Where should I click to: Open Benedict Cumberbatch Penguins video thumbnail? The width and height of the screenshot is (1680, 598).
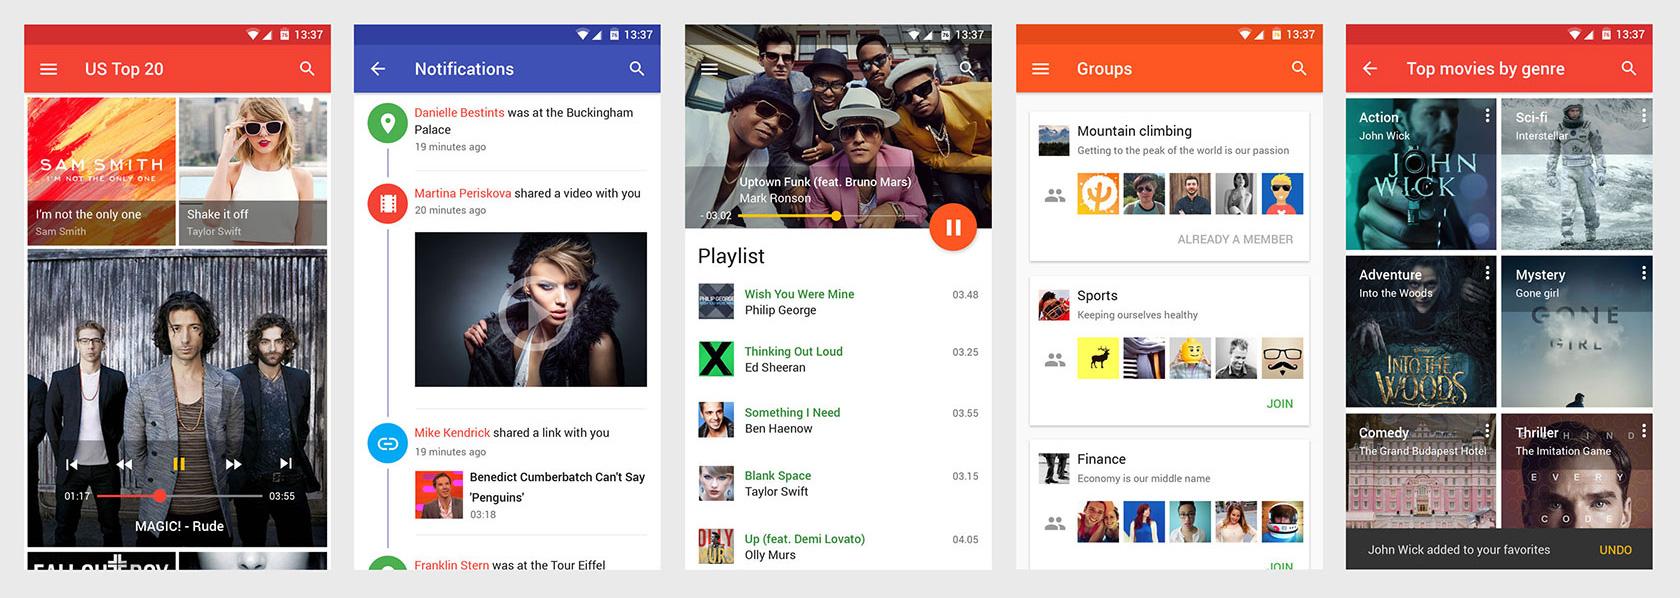click(x=439, y=495)
